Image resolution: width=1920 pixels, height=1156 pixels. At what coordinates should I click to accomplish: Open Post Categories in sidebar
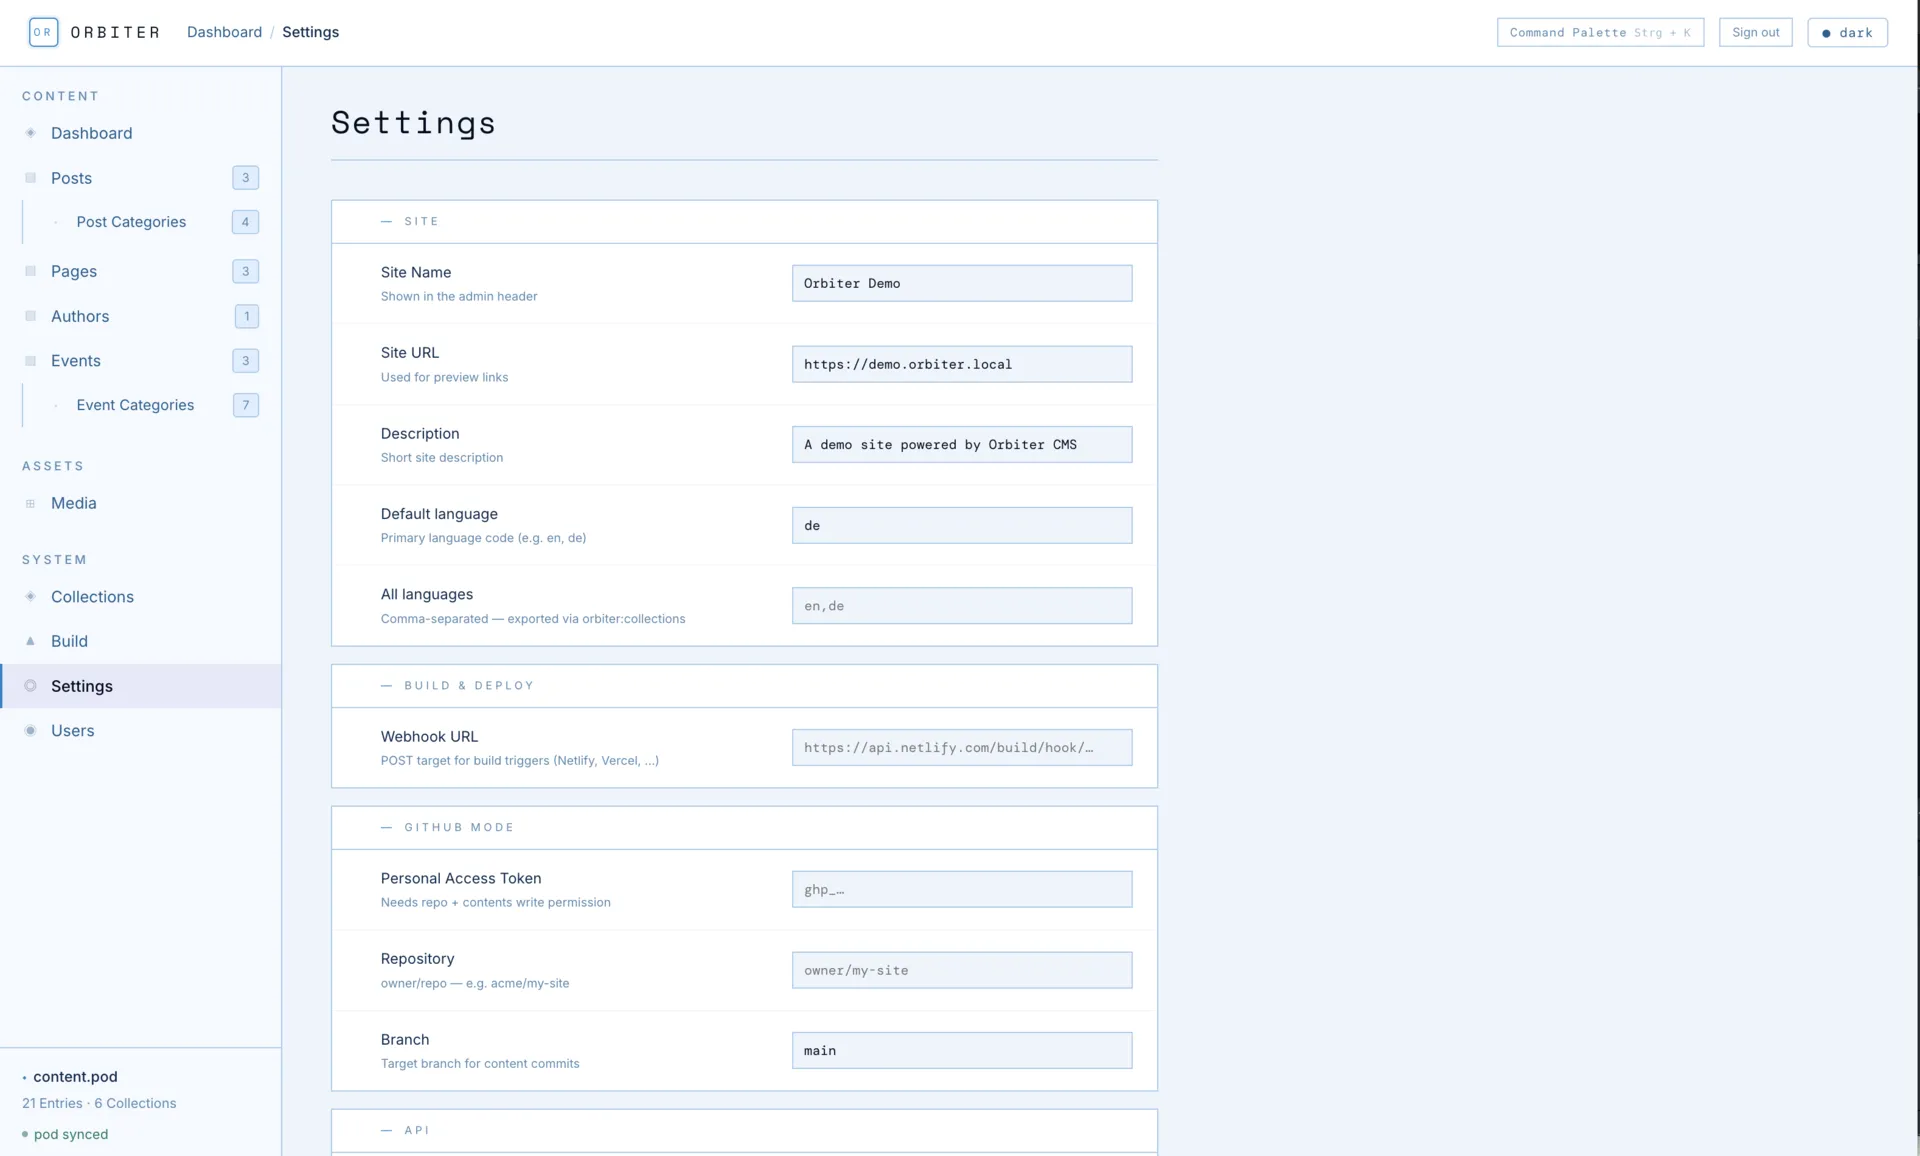[131, 222]
